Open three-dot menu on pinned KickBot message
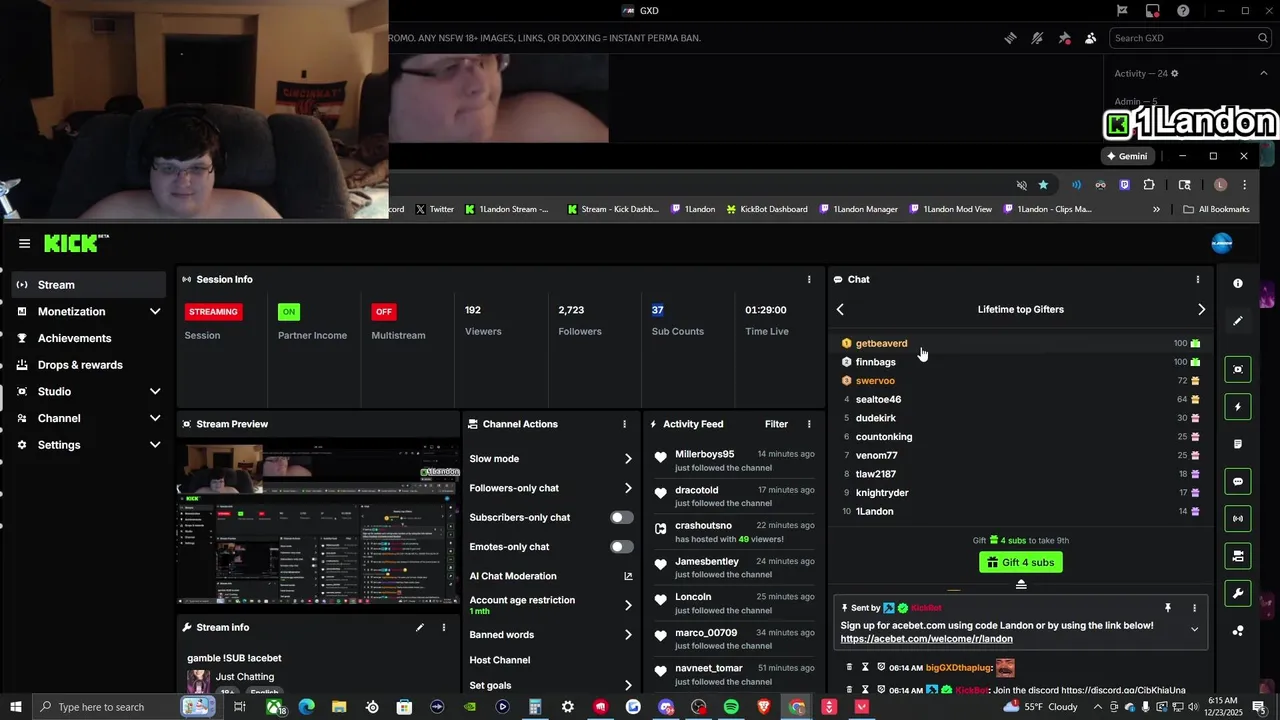Image resolution: width=1280 pixels, height=720 pixels. (1194, 608)
